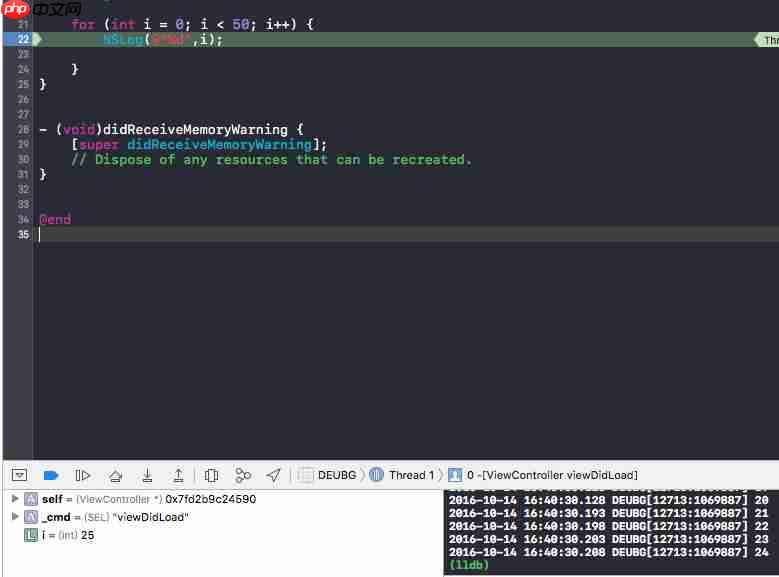
Task: Click the thread icon beside Thread 1
Action: (377, 475)
